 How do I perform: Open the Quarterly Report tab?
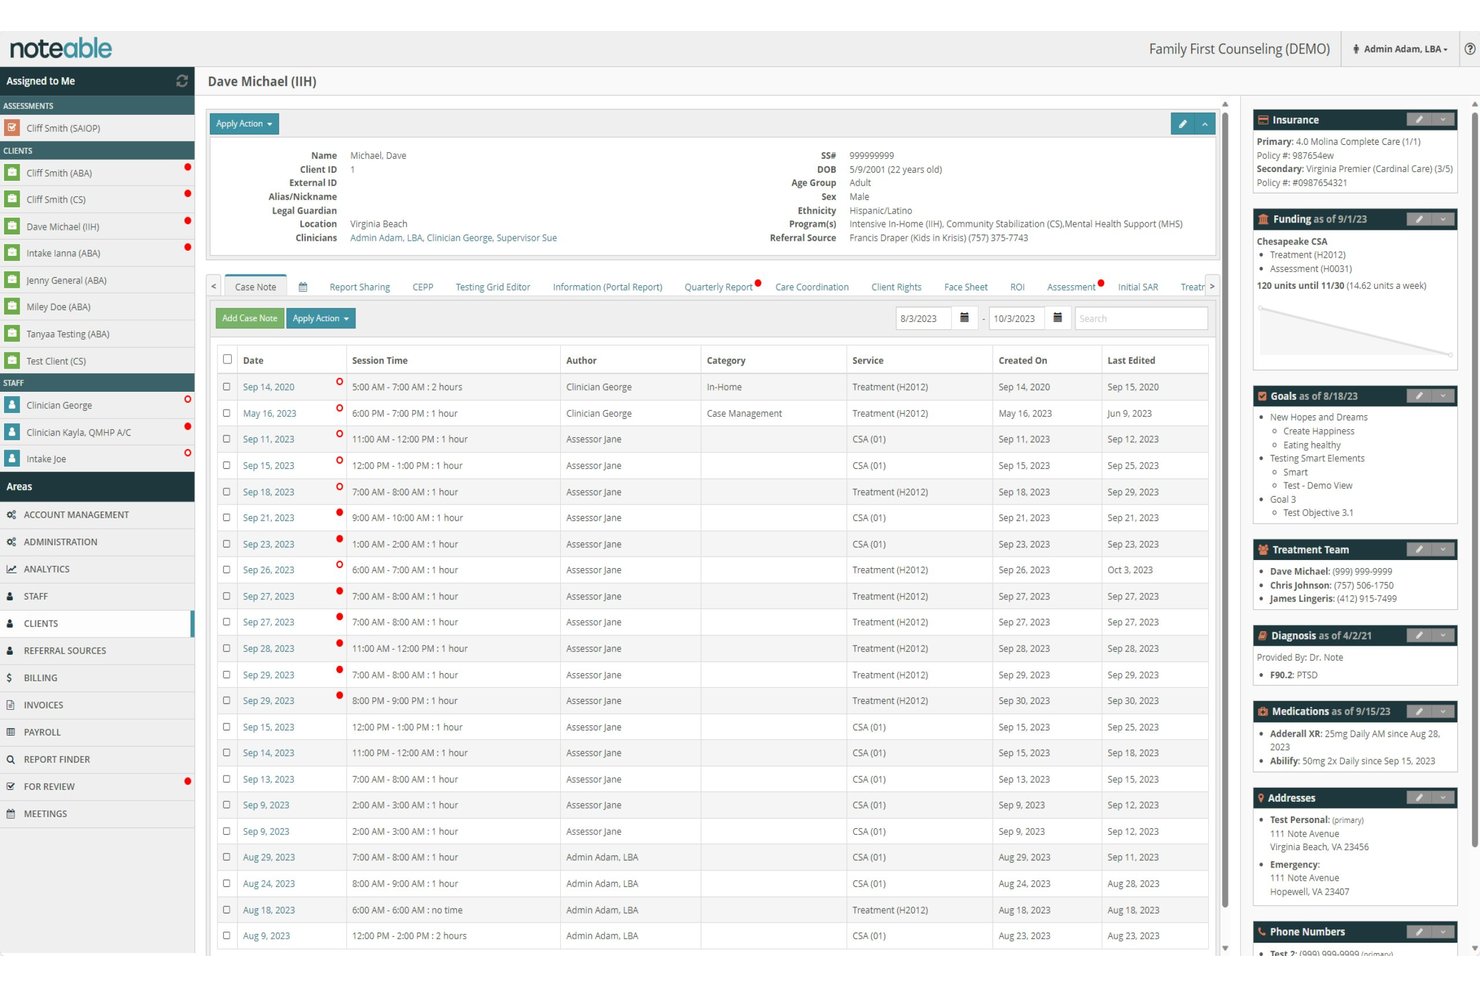(718, 287)
